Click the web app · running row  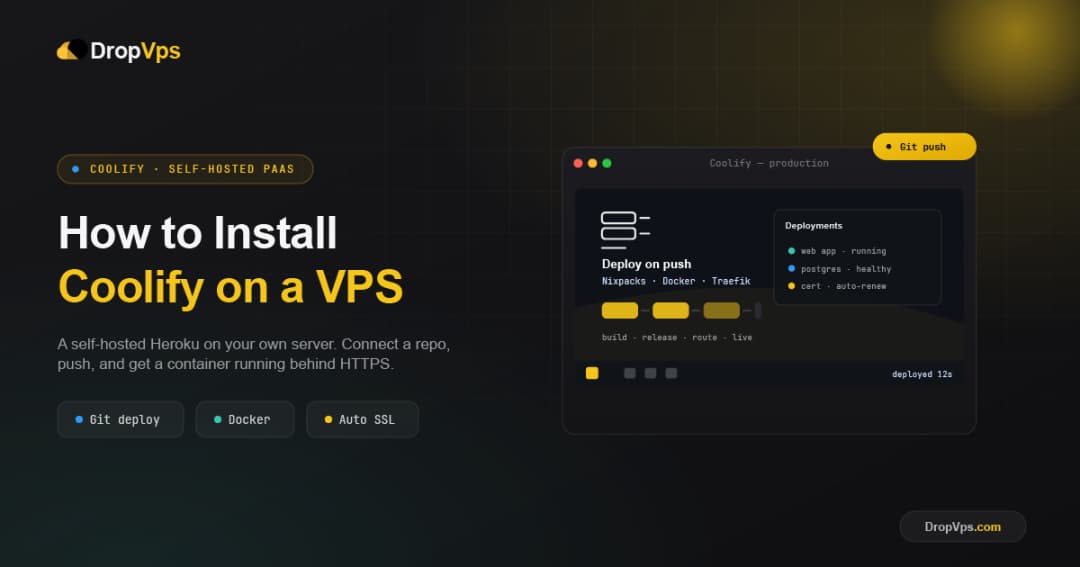pos(837,251)
